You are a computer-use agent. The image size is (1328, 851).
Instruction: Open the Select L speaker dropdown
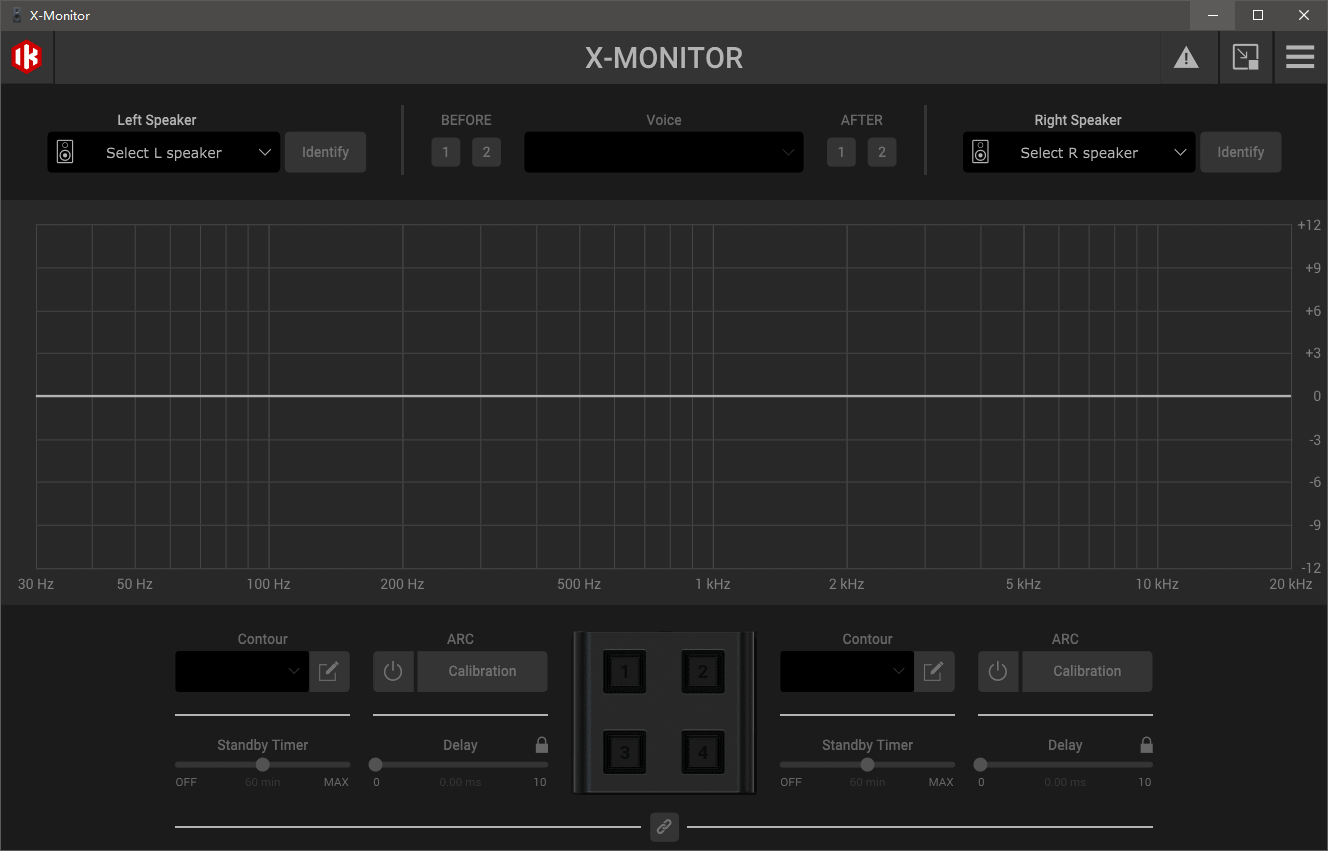point(164,153)
